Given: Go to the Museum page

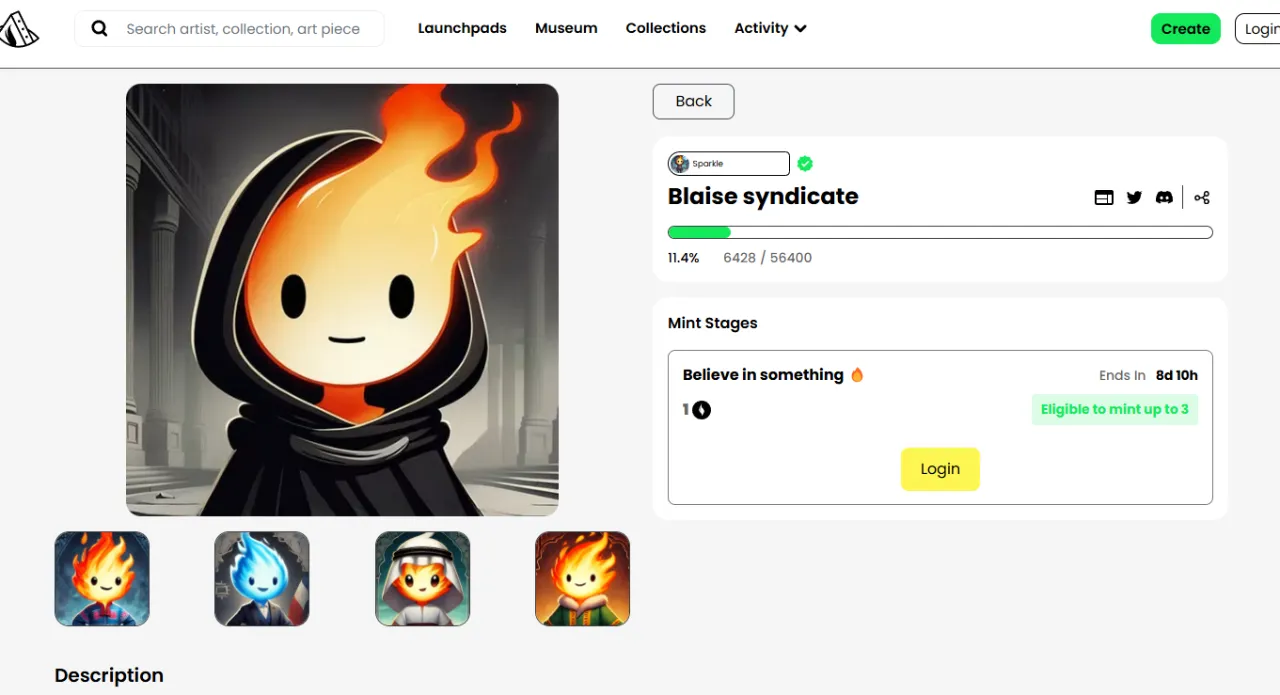Looking at the screenshot, I should point(566,28).
